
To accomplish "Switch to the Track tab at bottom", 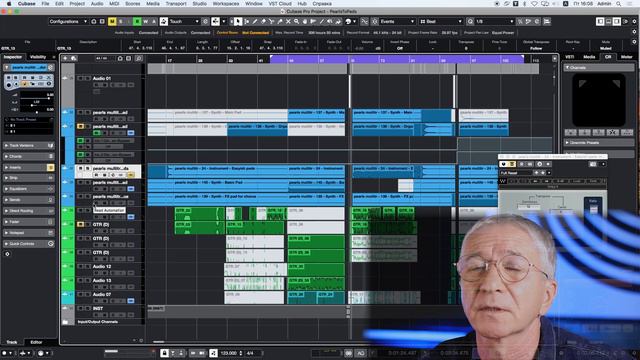I will pos(12,342).
